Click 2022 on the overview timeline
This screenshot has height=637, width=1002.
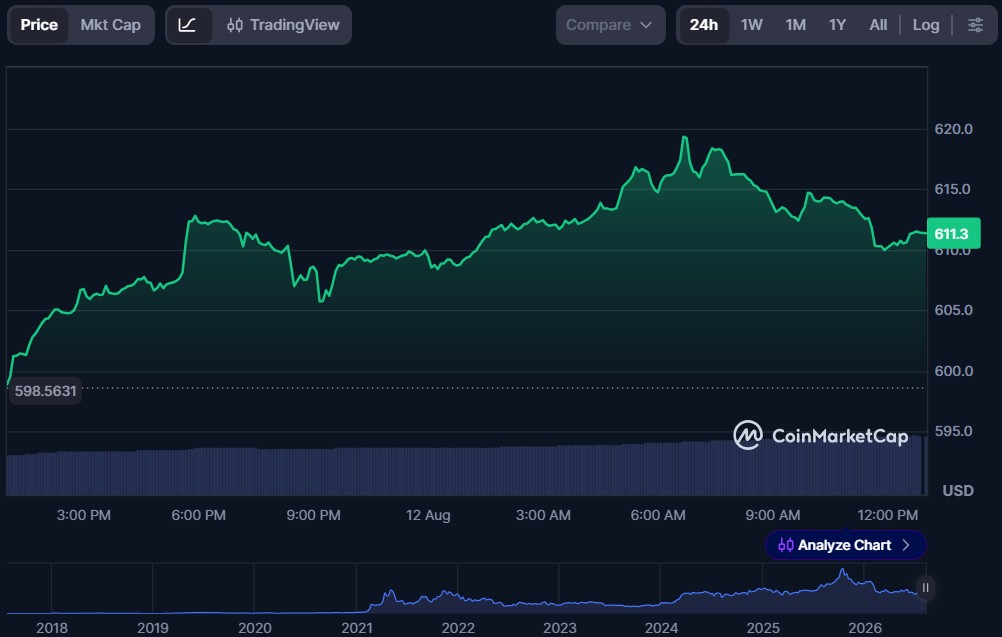coord(458,628)
